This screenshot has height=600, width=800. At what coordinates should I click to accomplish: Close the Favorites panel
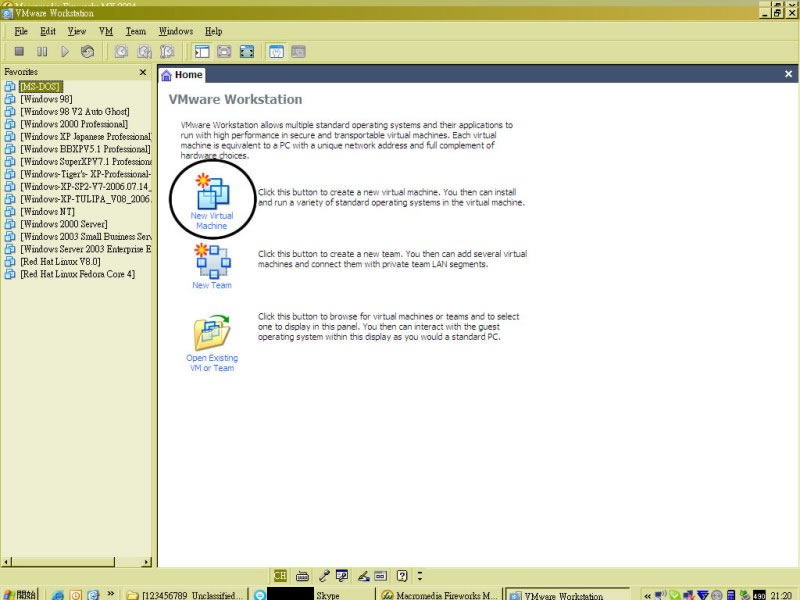click(x=143, y=72)
